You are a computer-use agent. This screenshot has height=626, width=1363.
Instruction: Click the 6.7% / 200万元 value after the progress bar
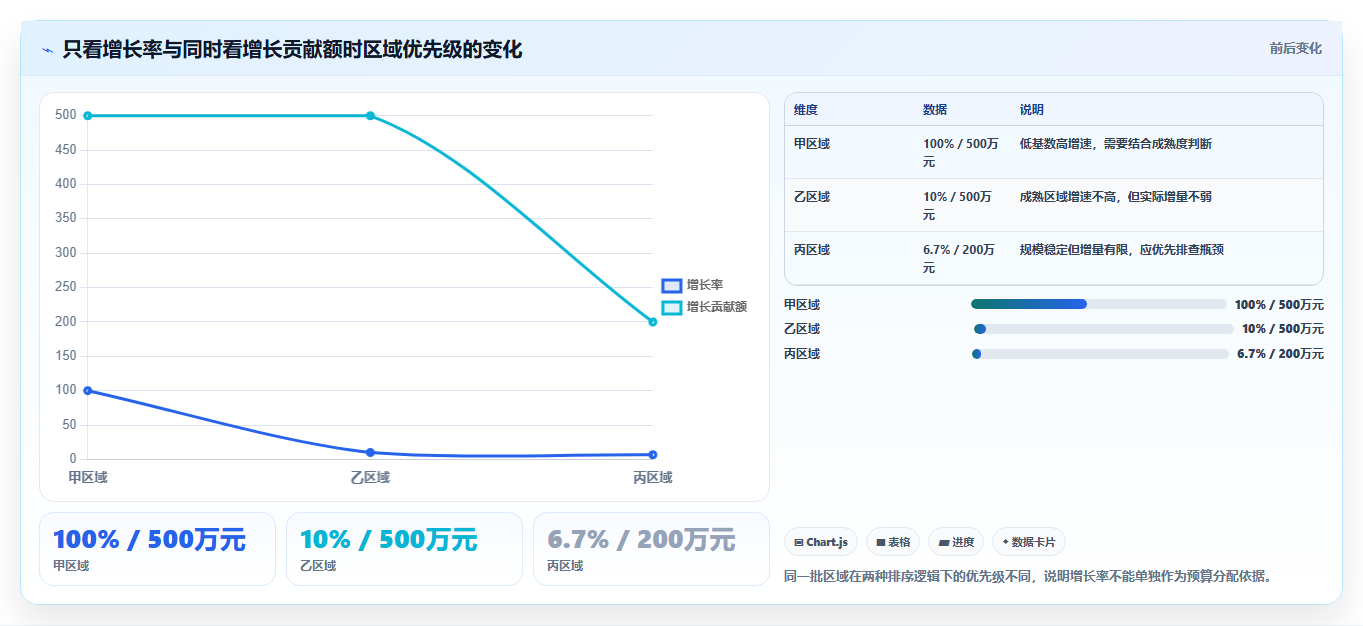click(x=1280, y=354)
